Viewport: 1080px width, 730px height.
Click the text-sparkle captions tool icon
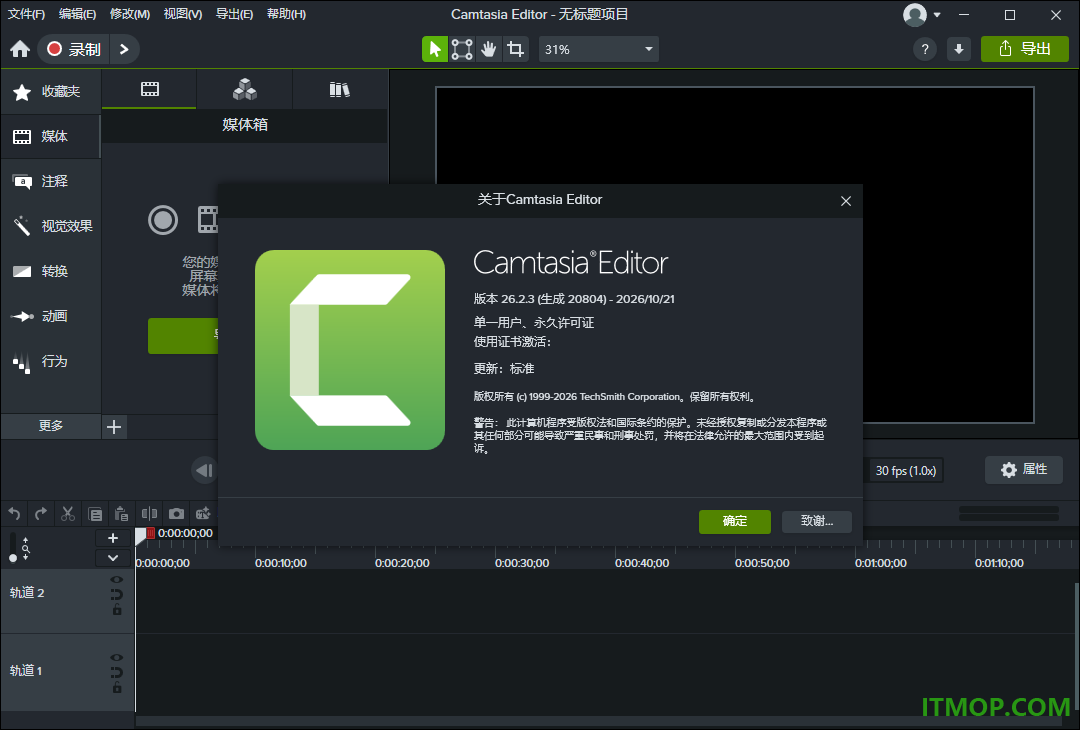(203, 514)
